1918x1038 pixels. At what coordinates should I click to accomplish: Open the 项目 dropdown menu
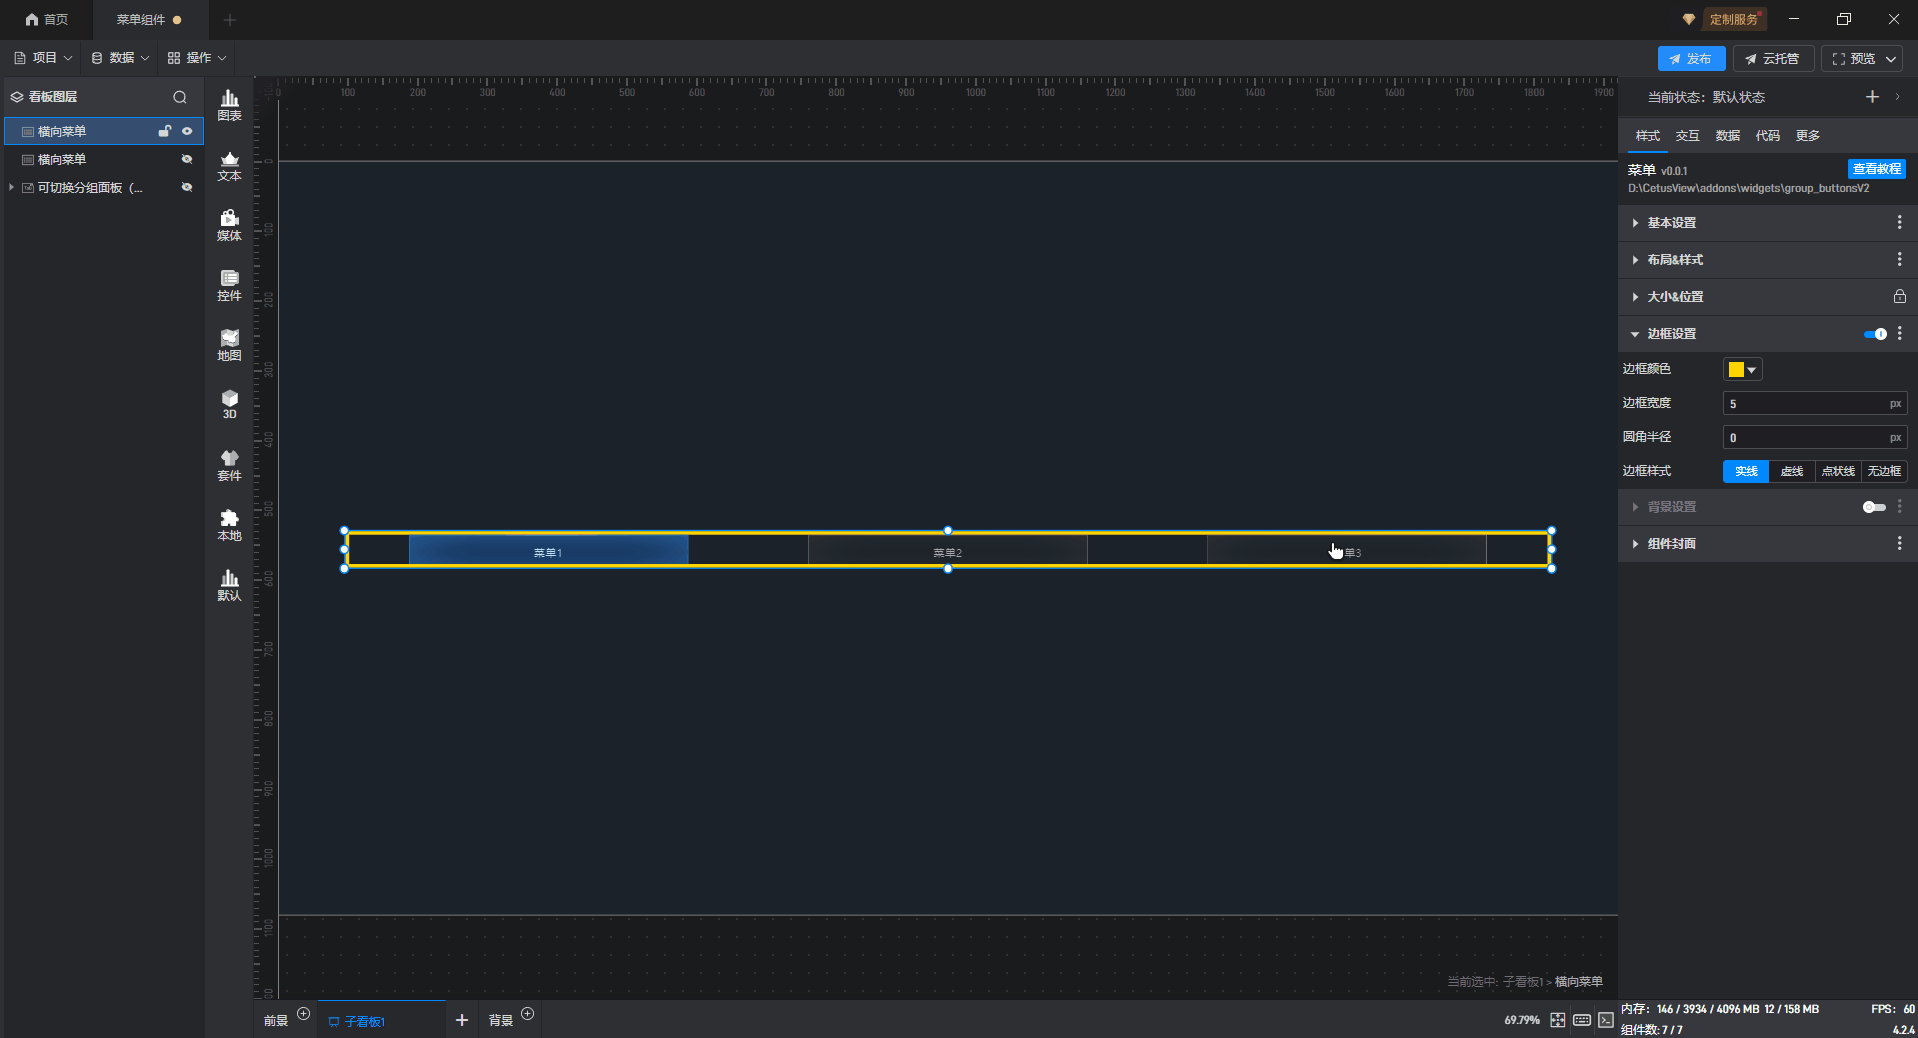(x=43, y=58)
